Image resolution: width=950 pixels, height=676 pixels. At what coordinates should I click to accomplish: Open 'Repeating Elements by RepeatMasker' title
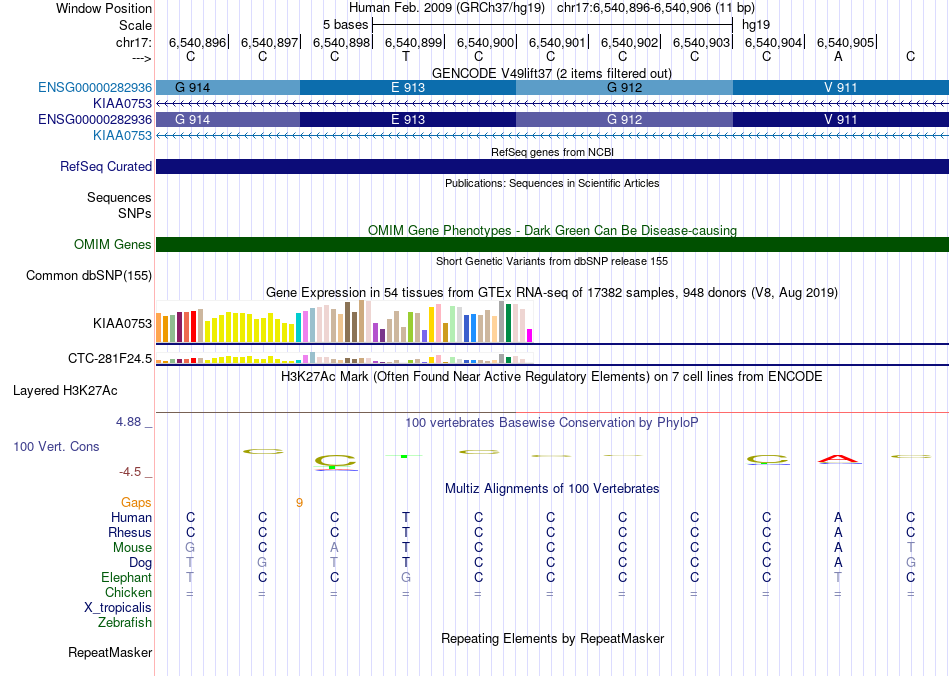point(552,638)
